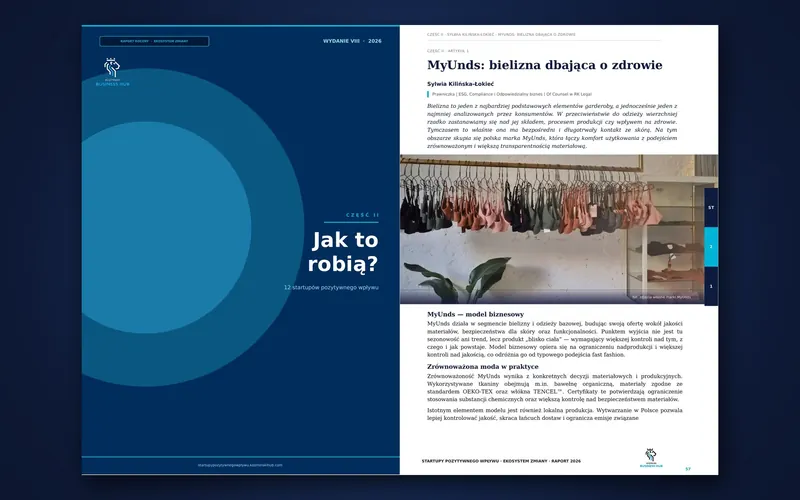Click the Business Hub logo in the footer
800x500 pixels.
click(x=651, y=458)
